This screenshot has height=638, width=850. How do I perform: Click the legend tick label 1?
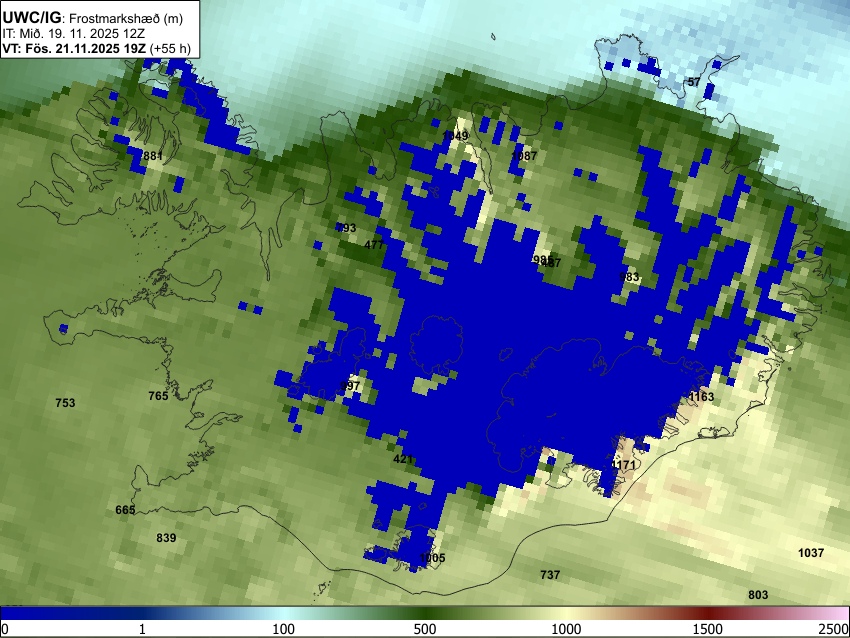(x=142, y=629)
